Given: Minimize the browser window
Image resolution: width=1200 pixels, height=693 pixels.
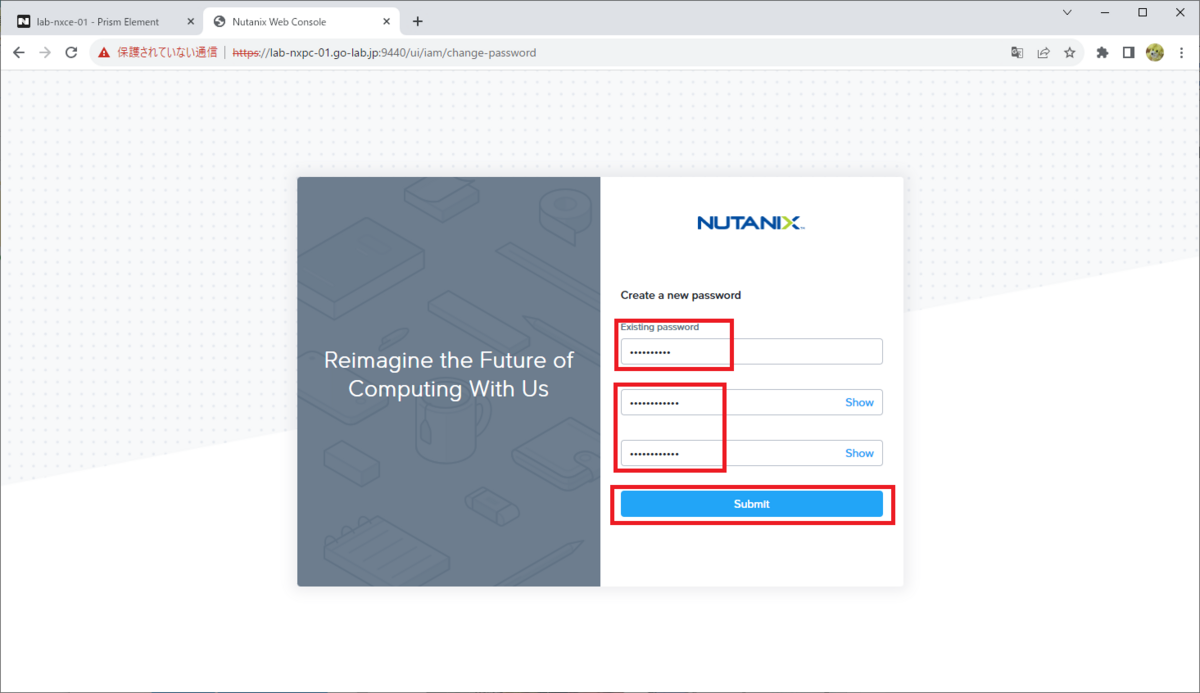Looking at the screenshot, I should click(x=1105, y=13).
